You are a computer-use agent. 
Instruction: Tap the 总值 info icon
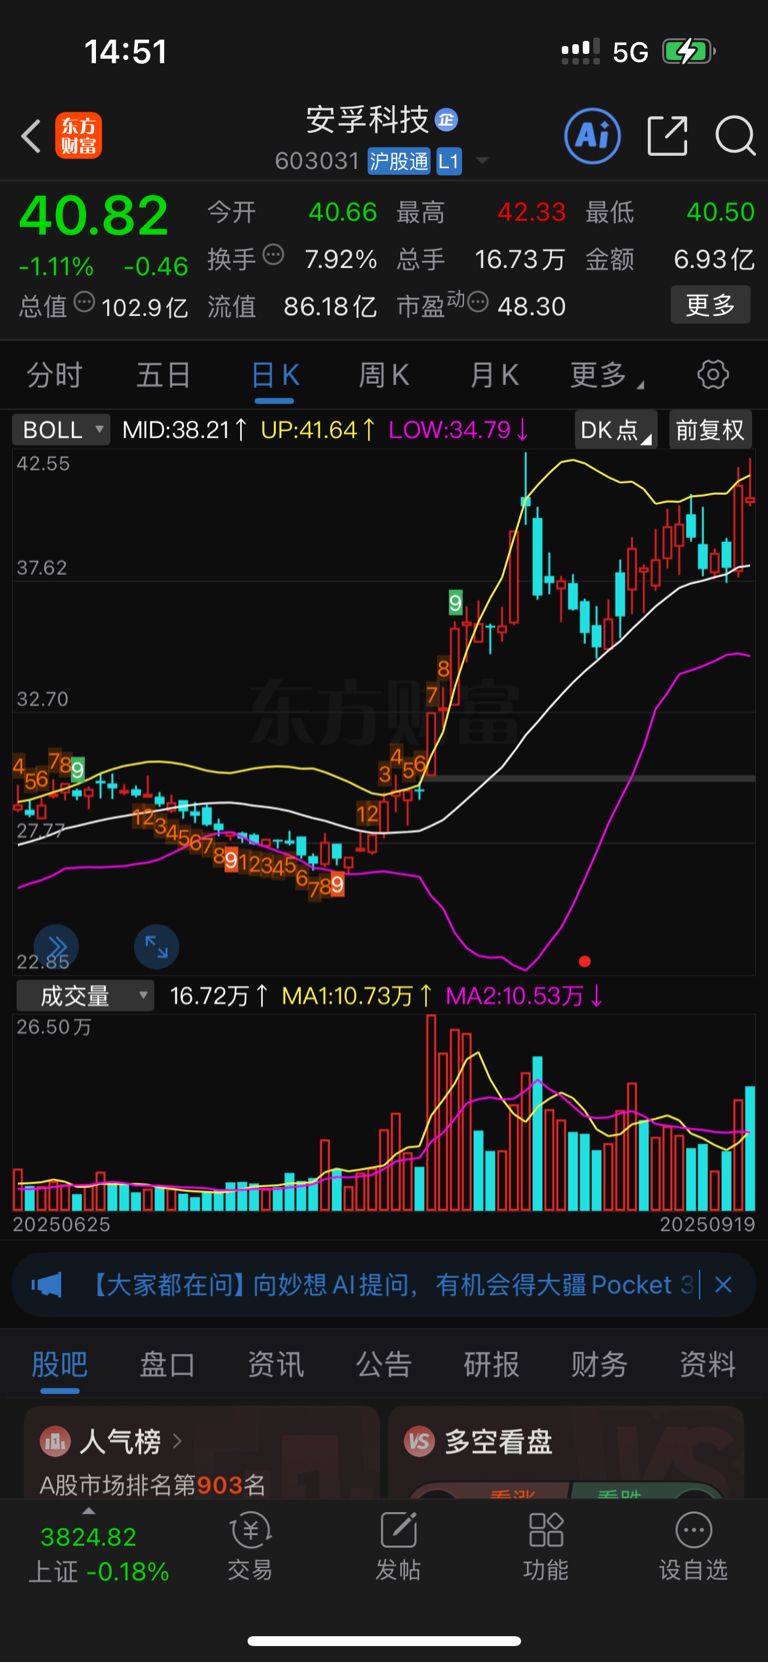(x=84, y=301)
